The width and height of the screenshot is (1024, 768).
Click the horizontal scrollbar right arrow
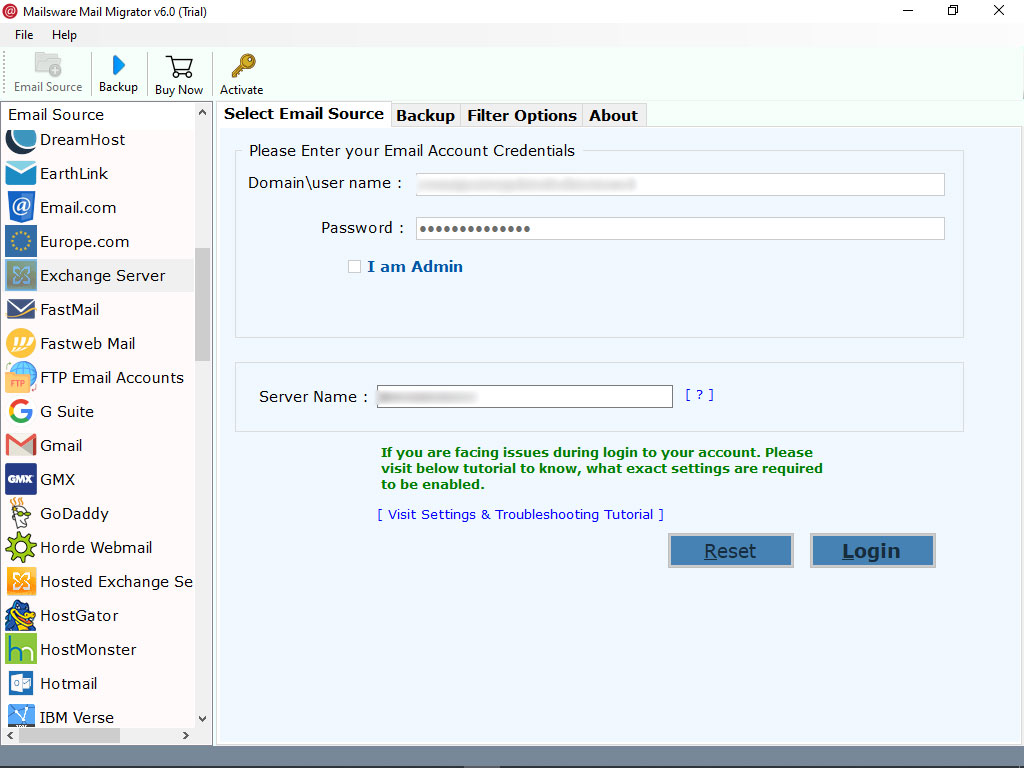click(186, 735)
